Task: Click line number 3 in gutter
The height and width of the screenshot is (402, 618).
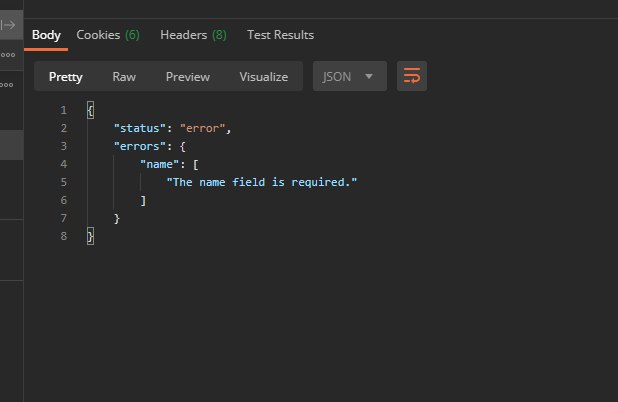Action: [x=64, y=146]
